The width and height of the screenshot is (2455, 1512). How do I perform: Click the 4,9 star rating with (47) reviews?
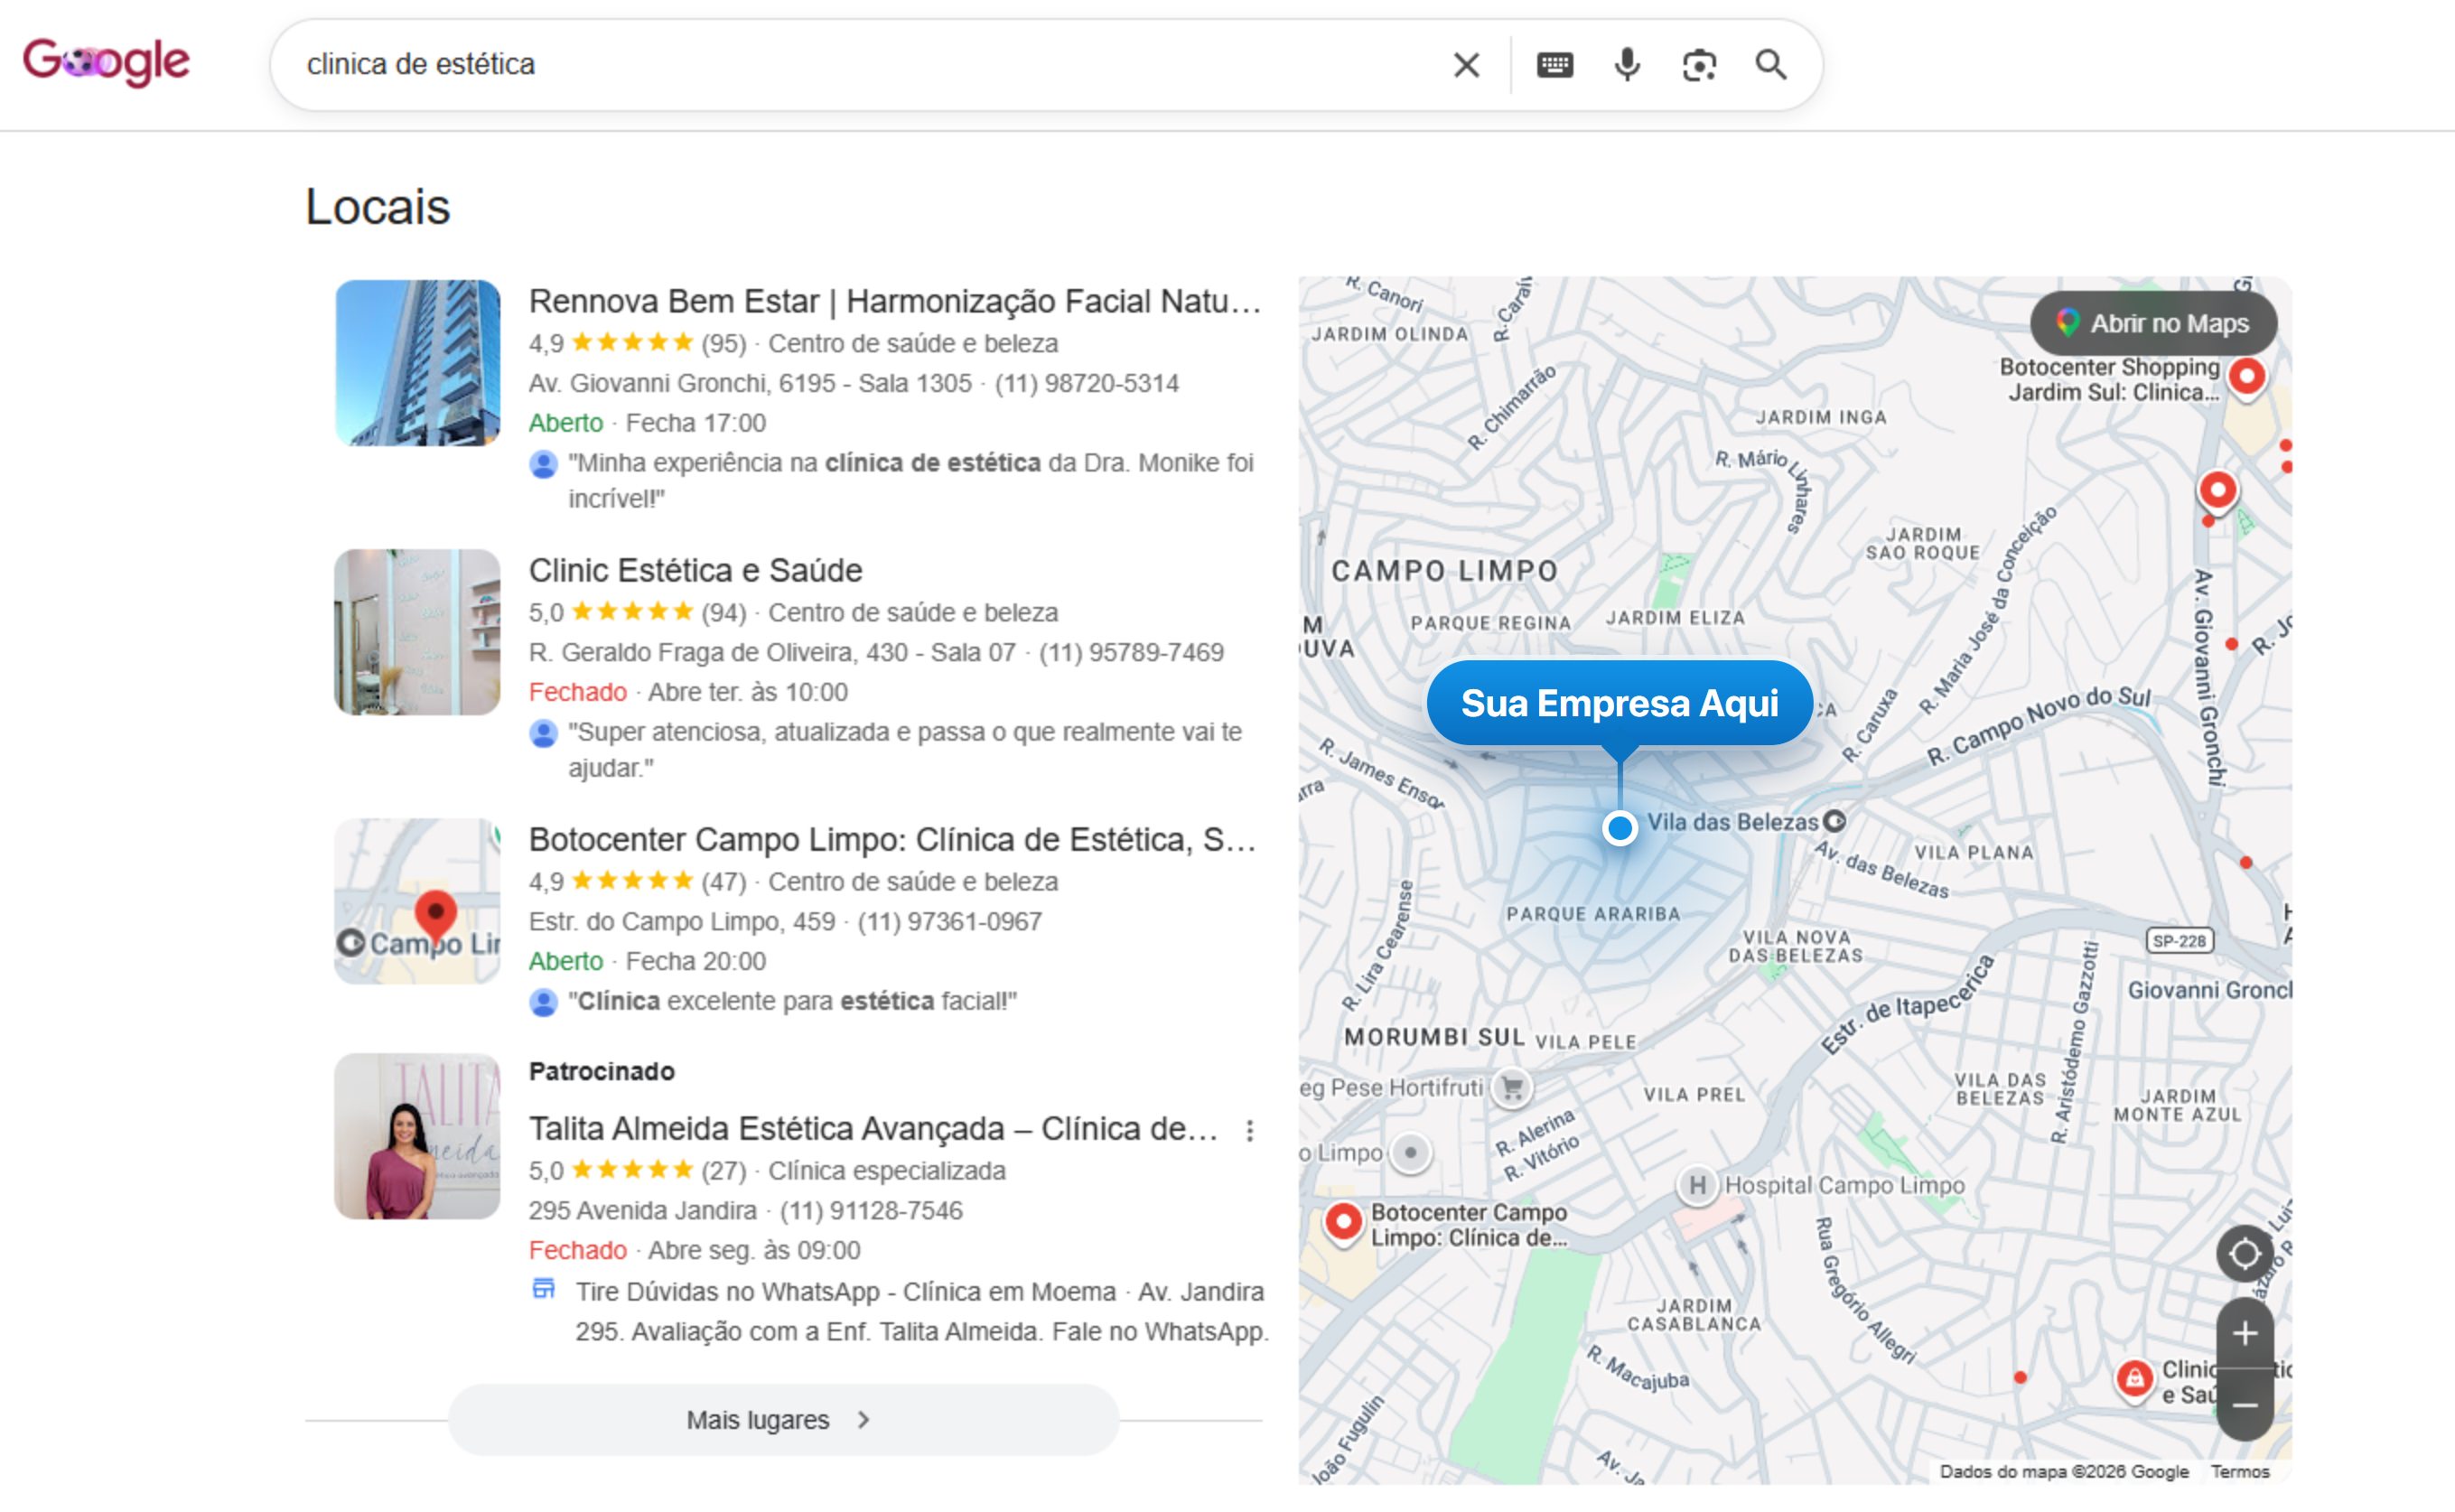[637, 881]
